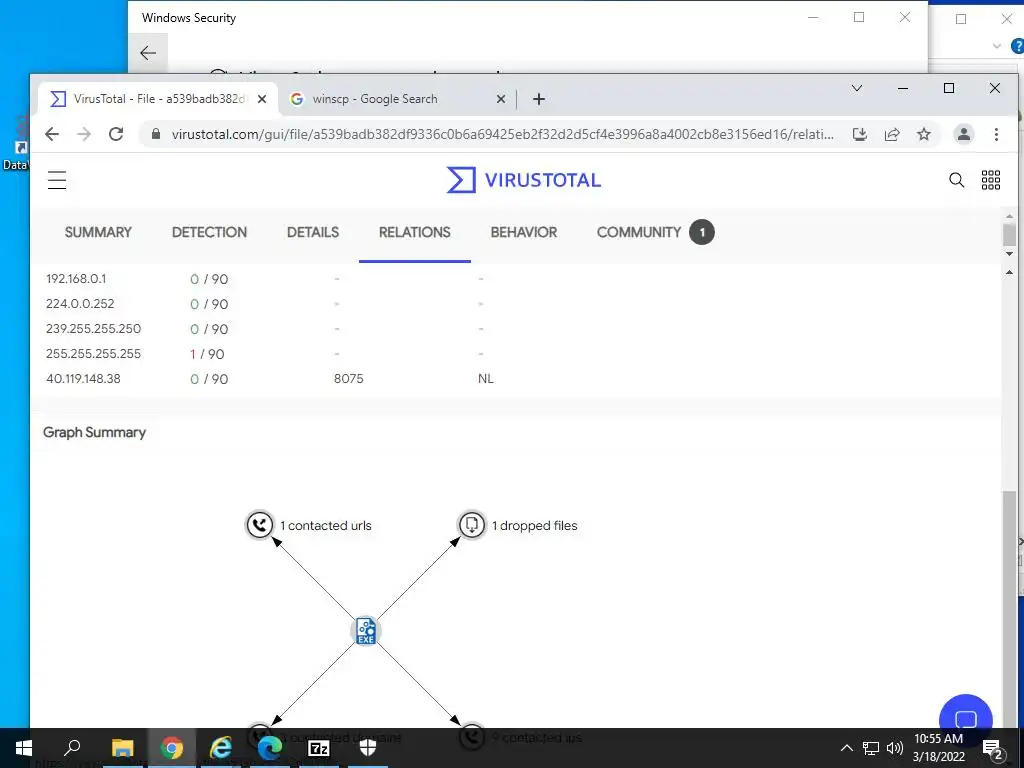
Task: Open the VirusTotal apps grid icon
Action: [991, 180]
